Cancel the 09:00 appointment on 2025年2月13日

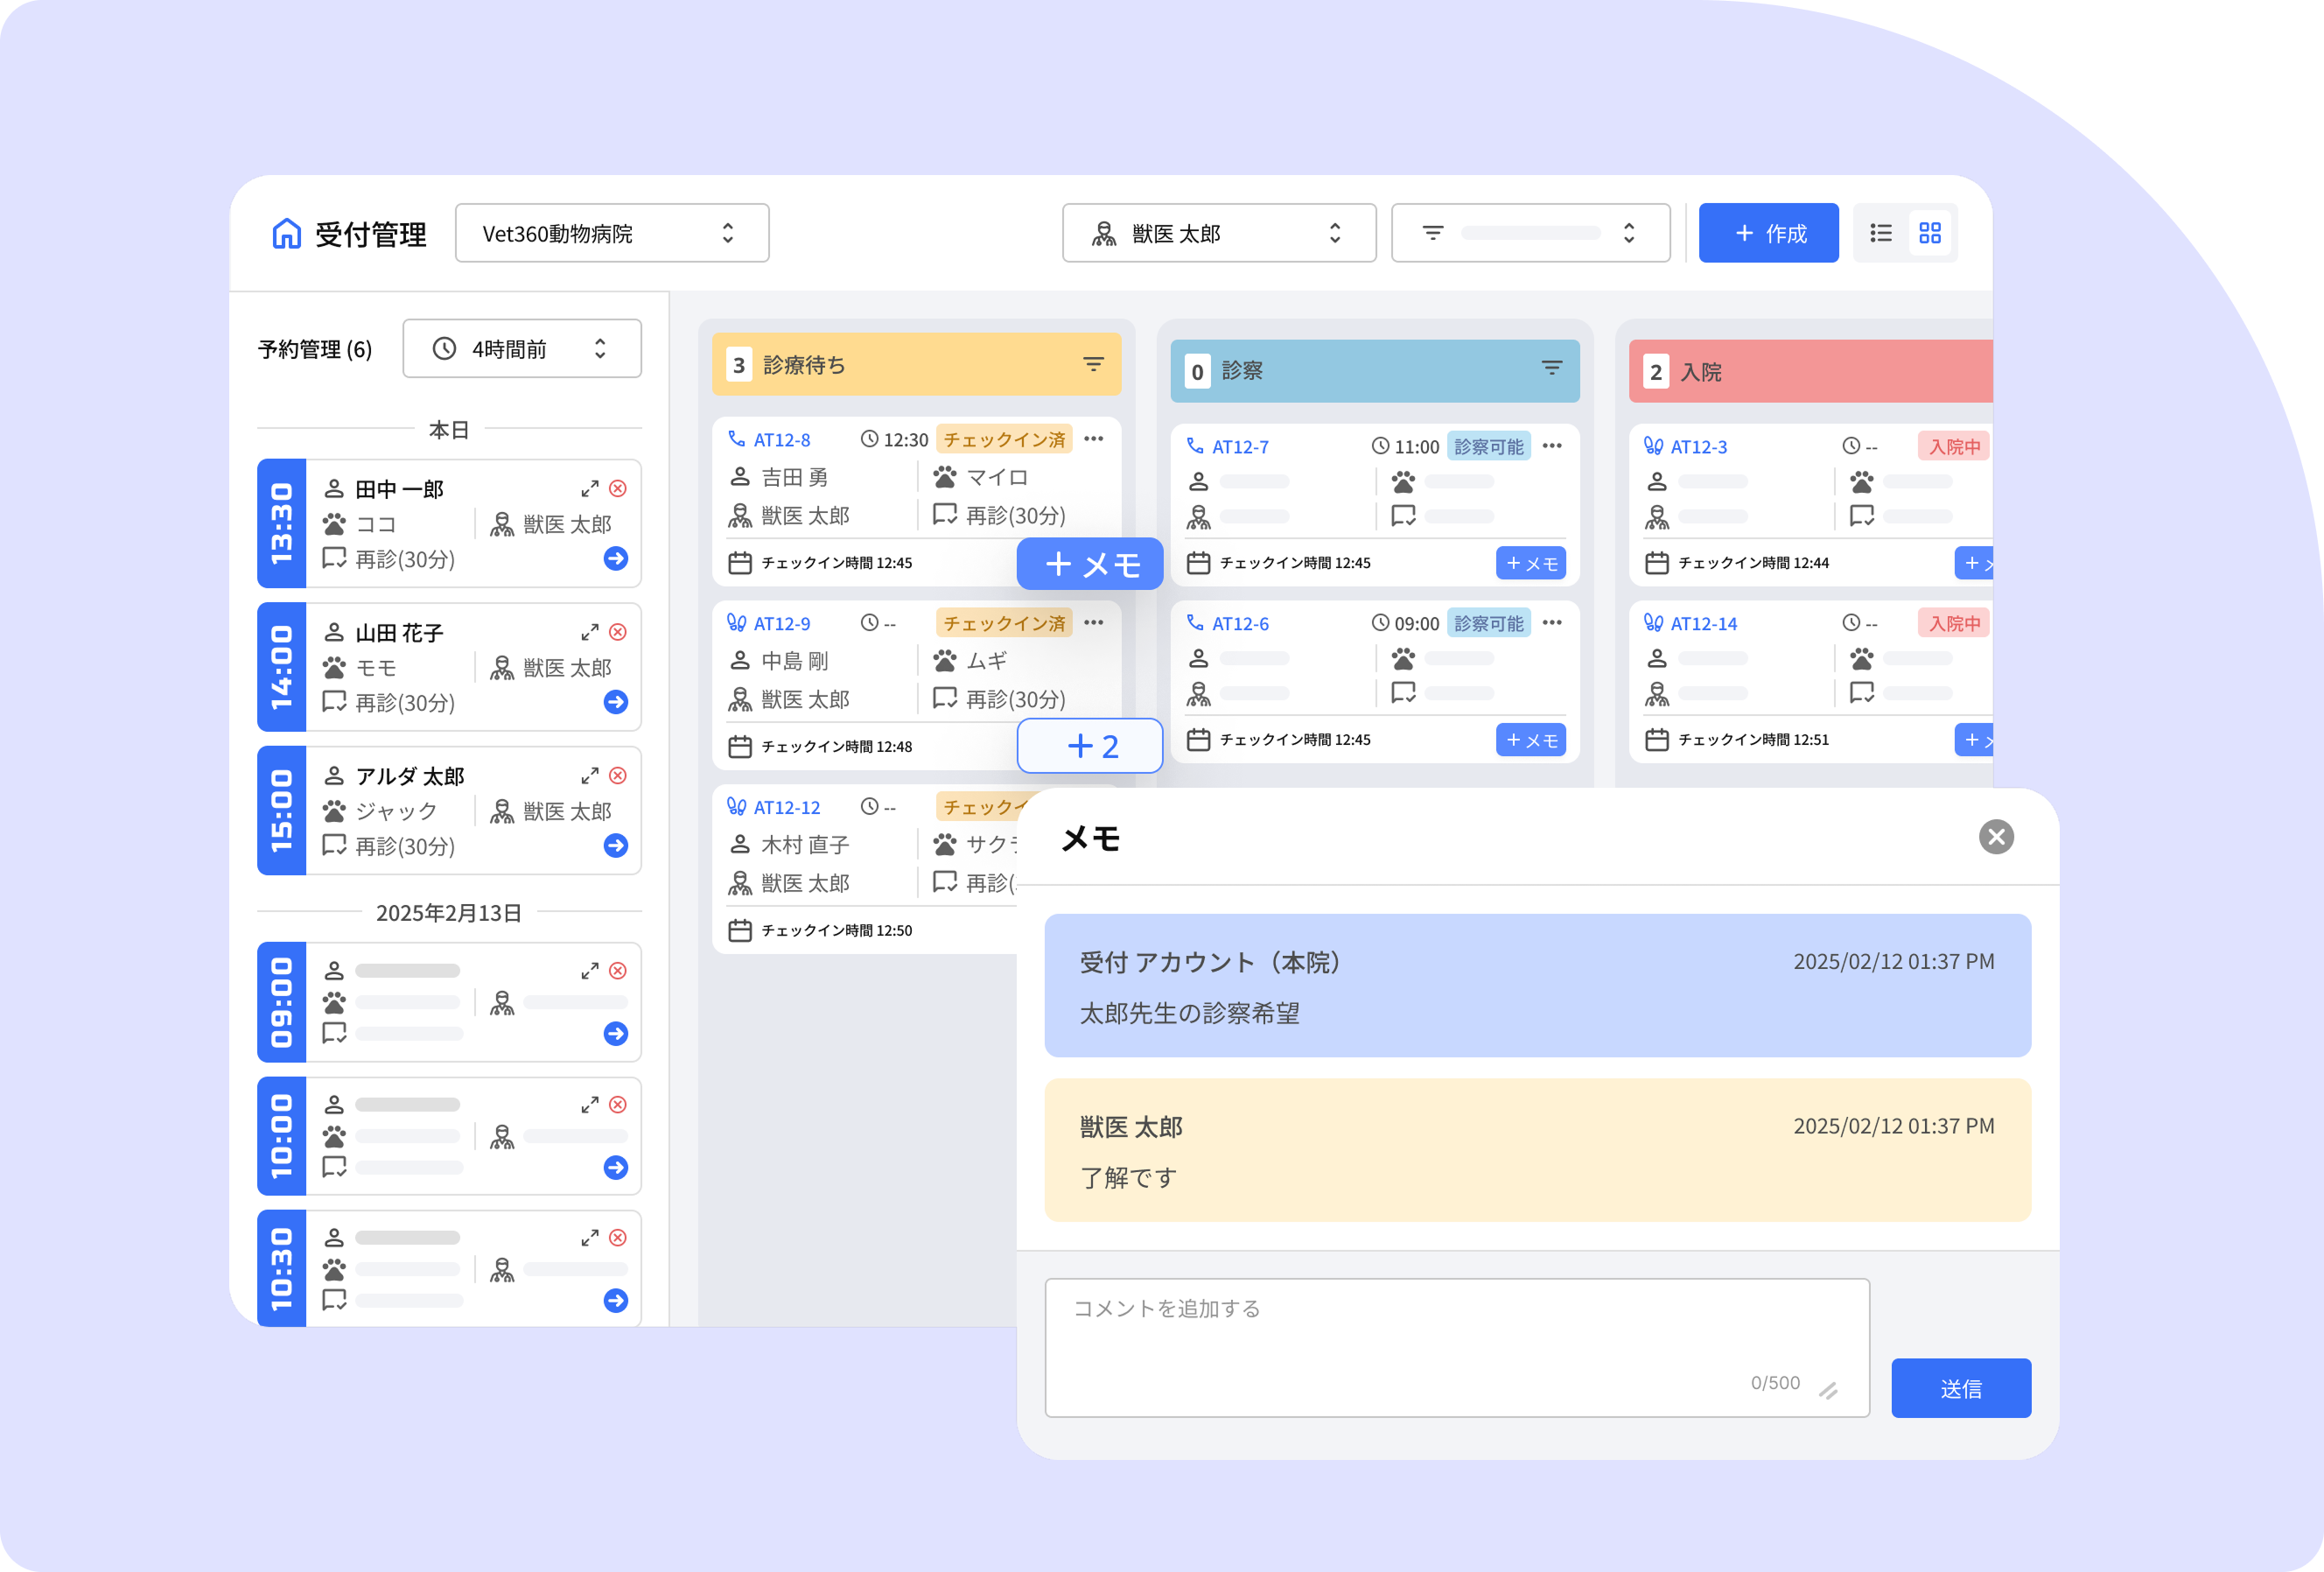pos(618,971)
